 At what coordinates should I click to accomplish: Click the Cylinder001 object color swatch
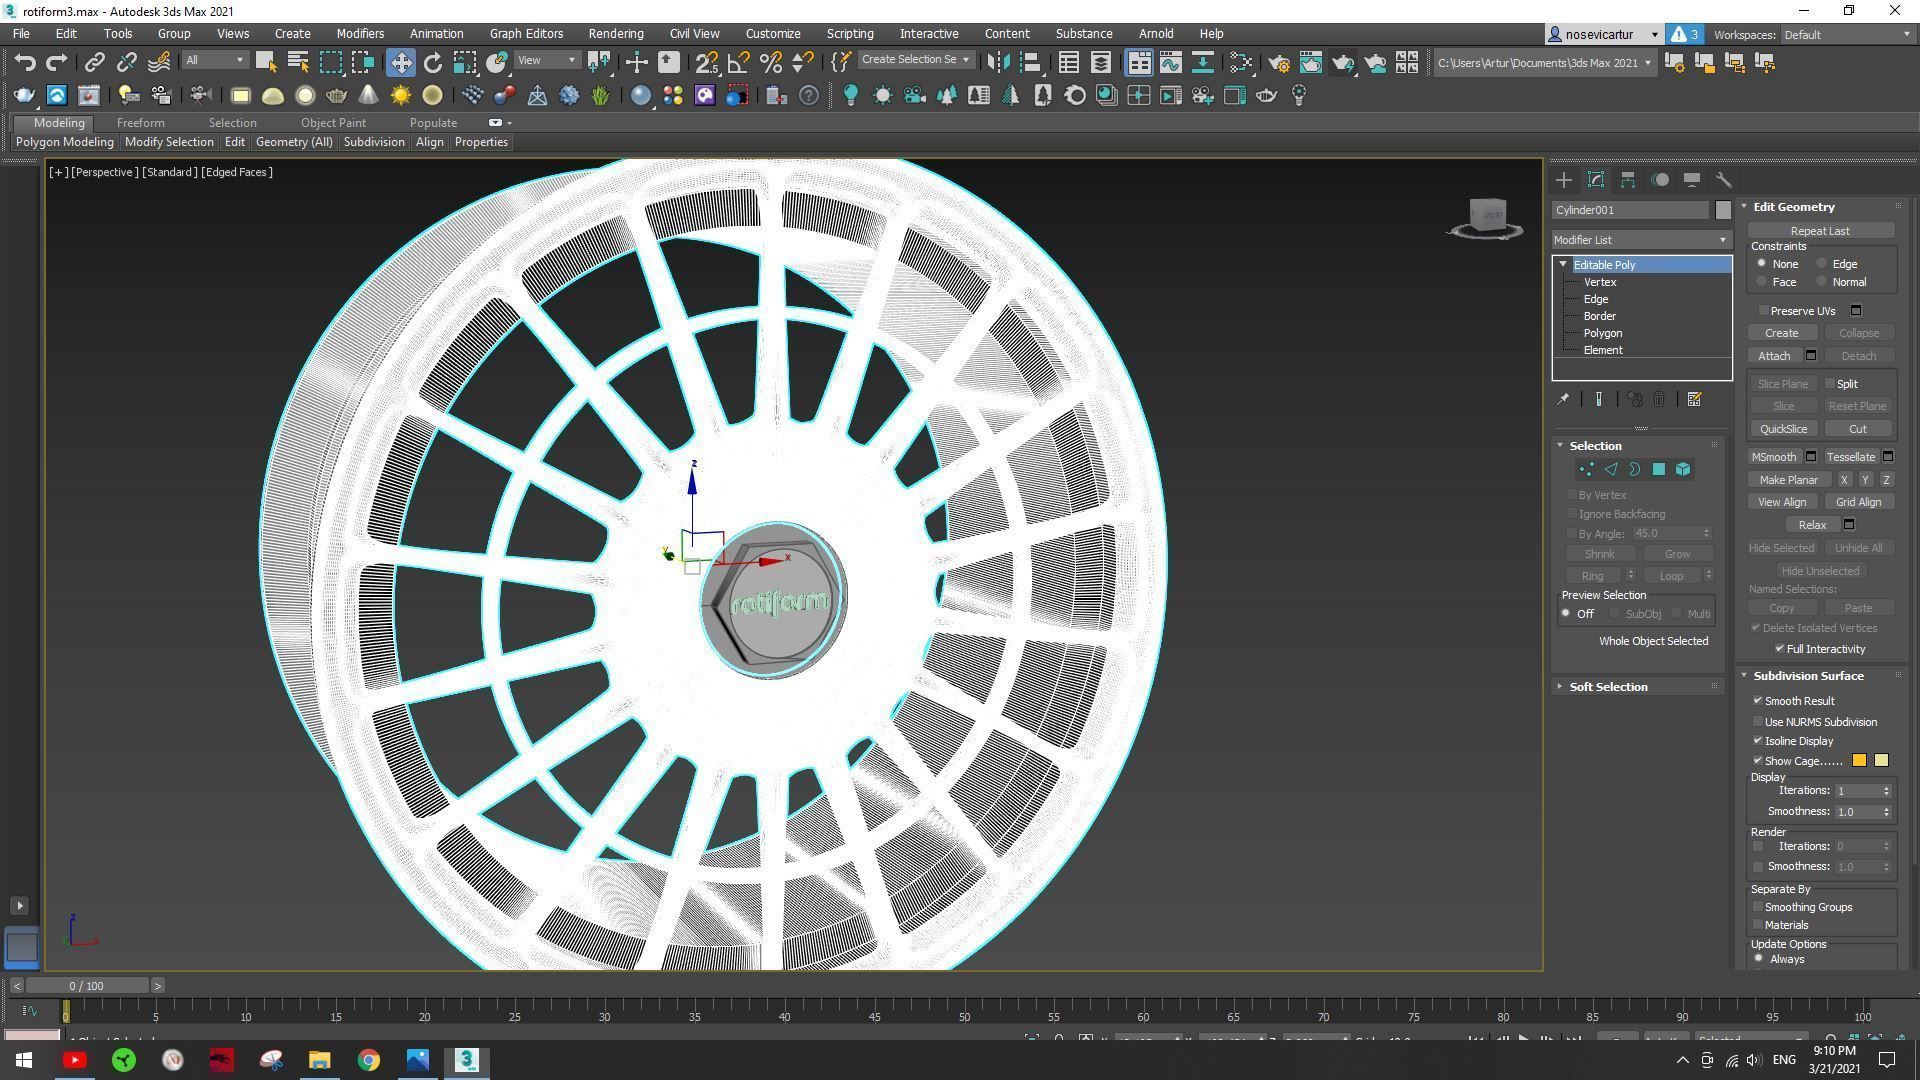point(1722,209)
